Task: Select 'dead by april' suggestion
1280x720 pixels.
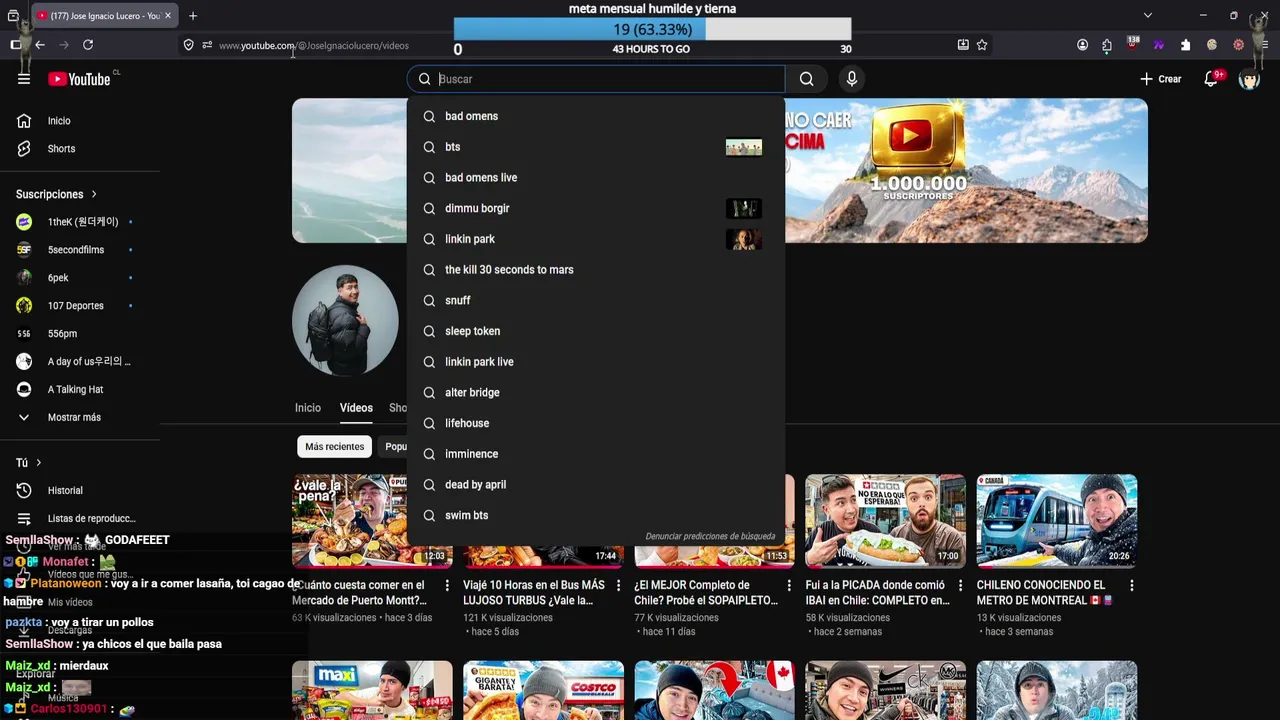Action: [596, 484]
